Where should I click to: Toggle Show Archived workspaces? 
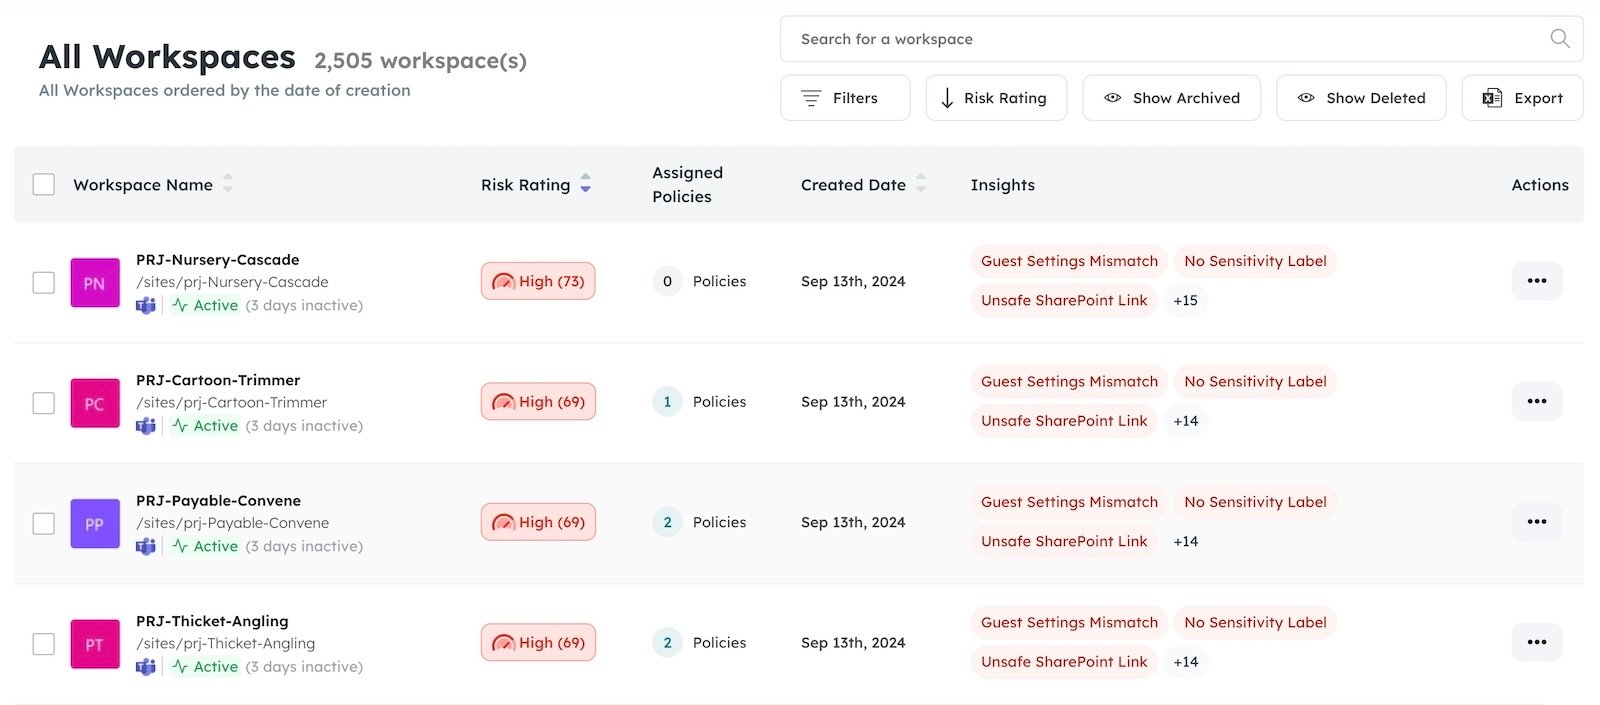(1171, 98)
